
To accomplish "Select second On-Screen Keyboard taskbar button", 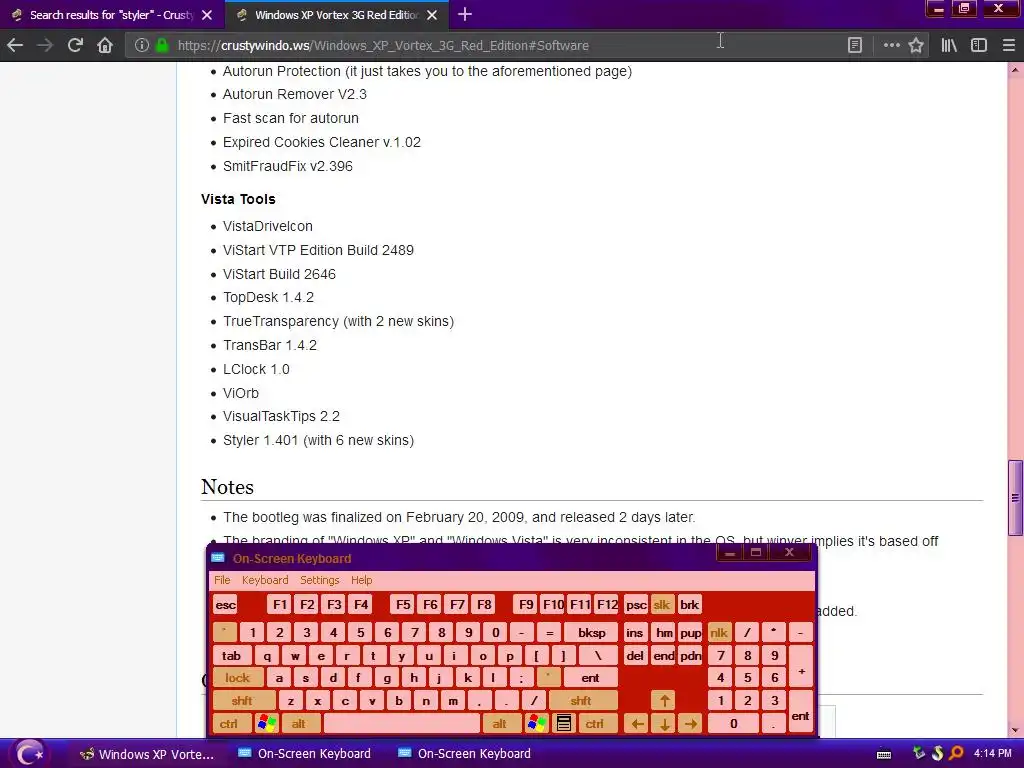I will click(465, 754).
